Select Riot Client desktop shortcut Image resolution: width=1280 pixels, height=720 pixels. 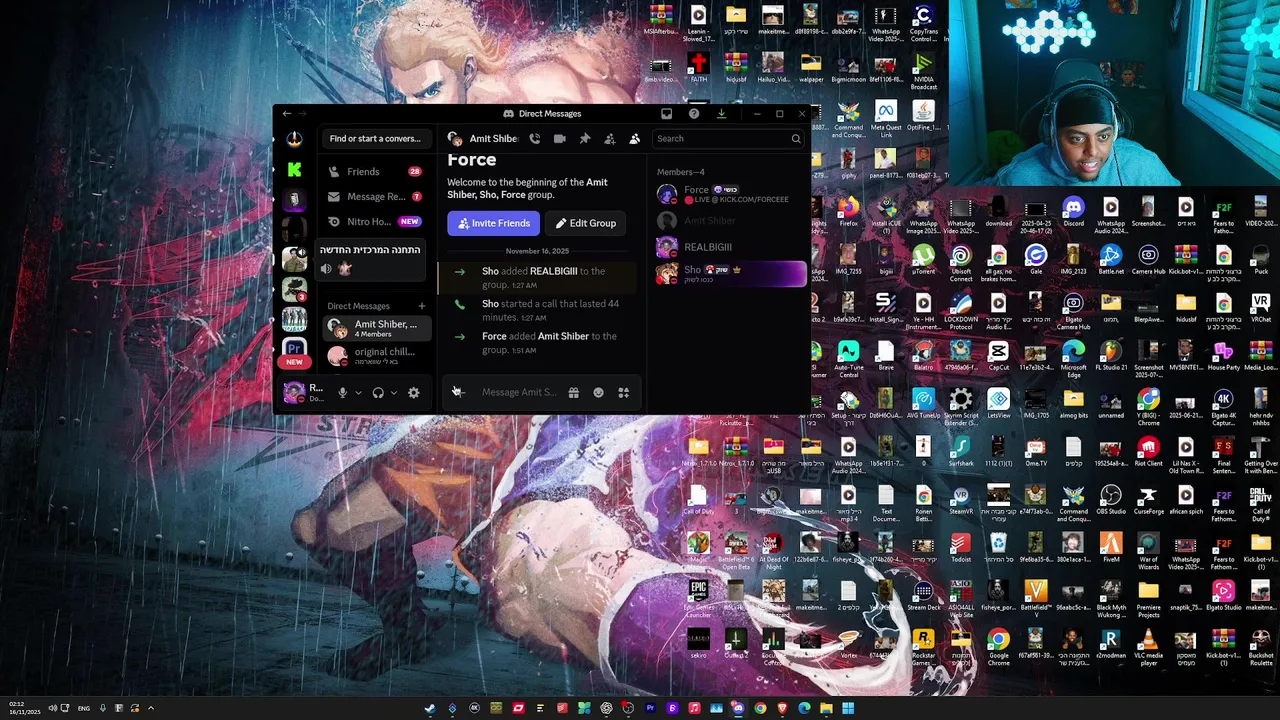pyautogui.click(x=1148, y=453)
